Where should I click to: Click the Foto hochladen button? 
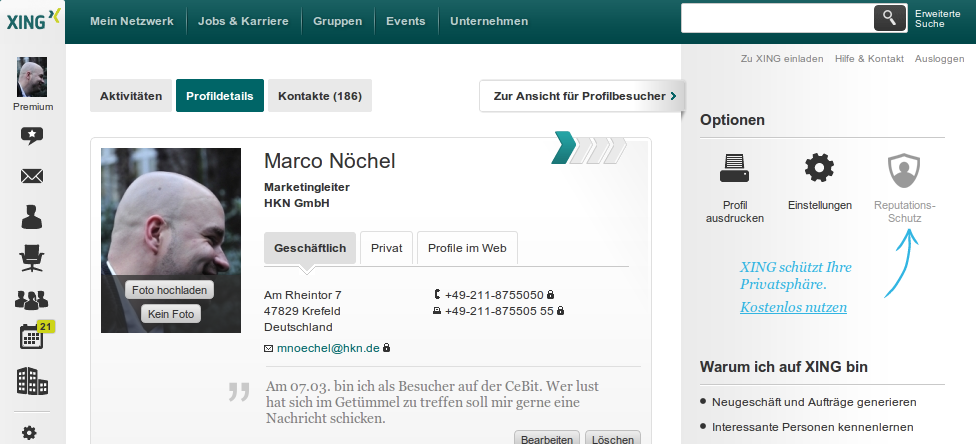pyautogui.click(x=169, y=290)
